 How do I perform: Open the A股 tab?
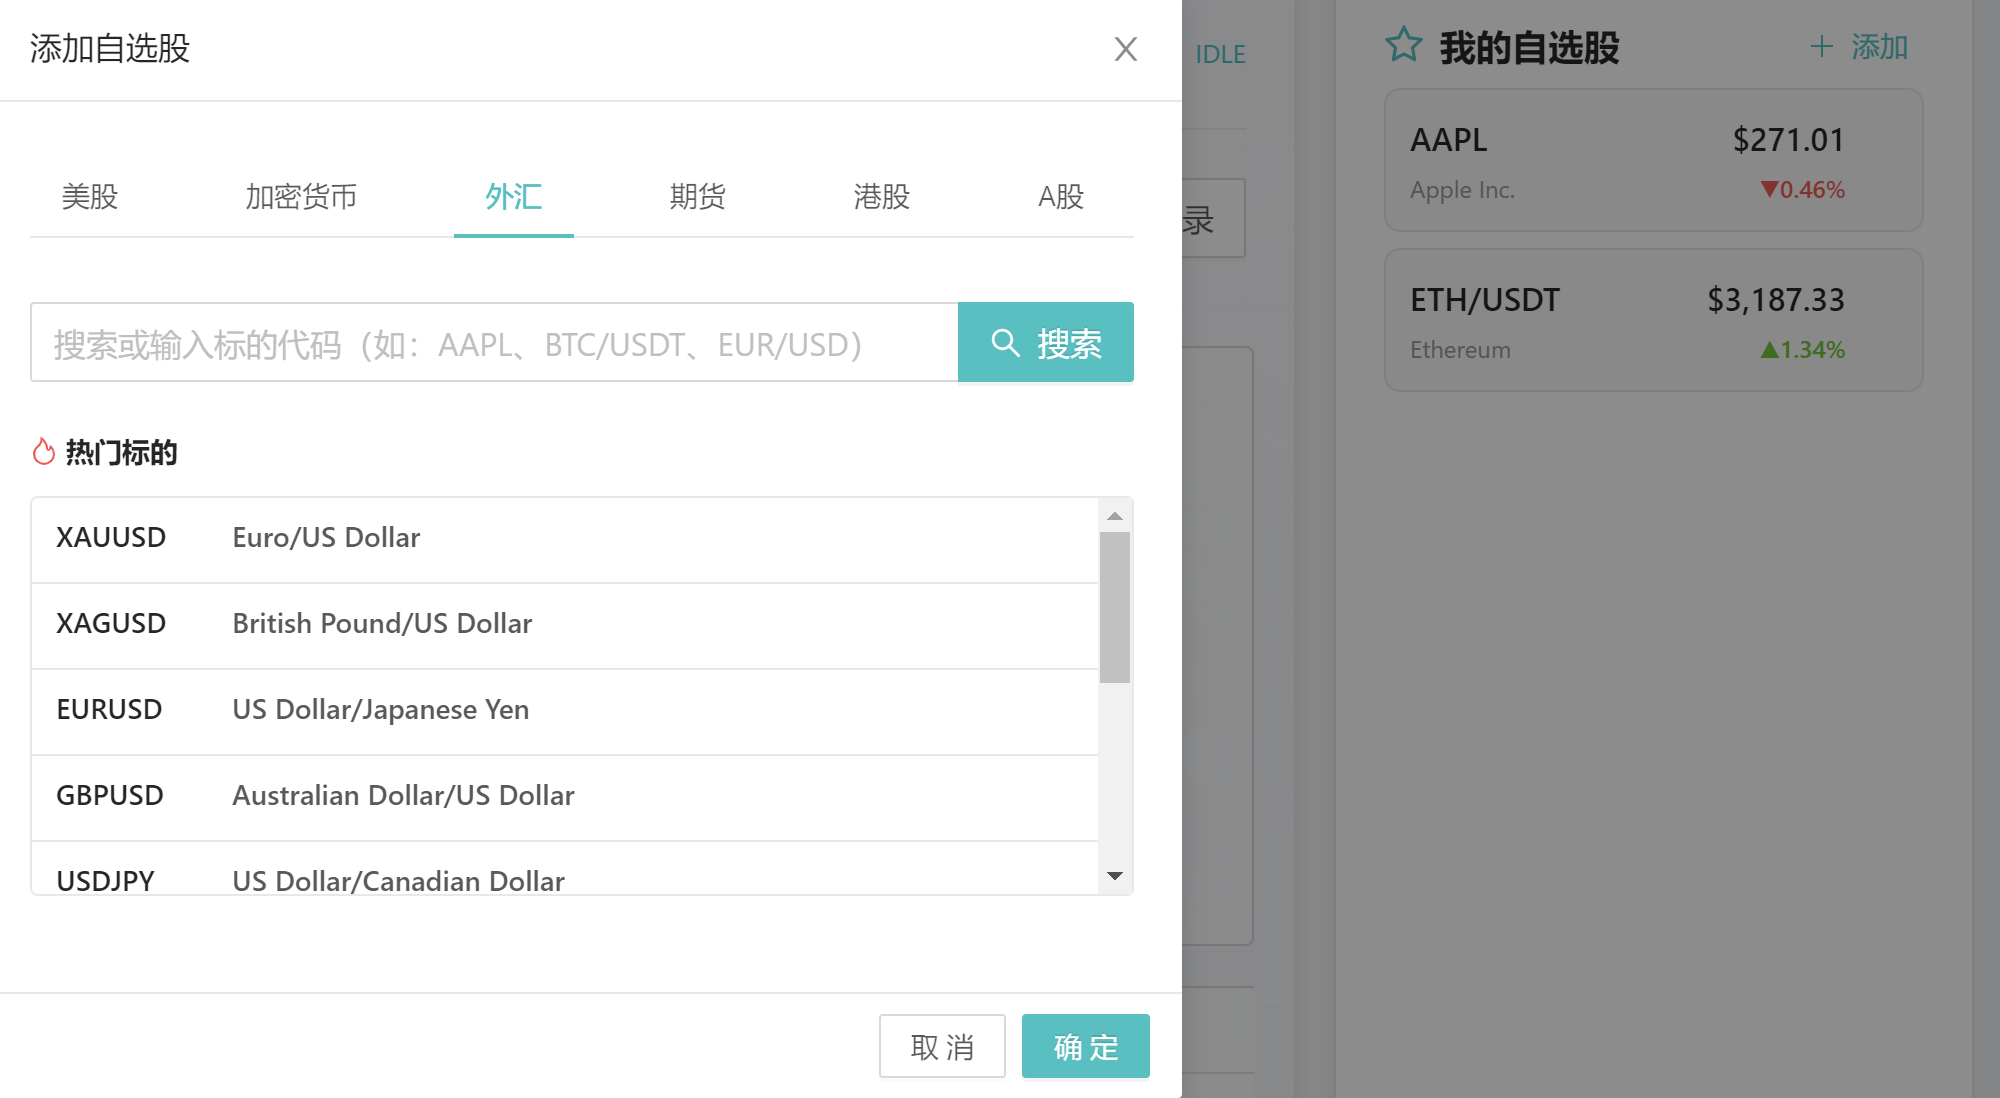tap(1060, 197)
